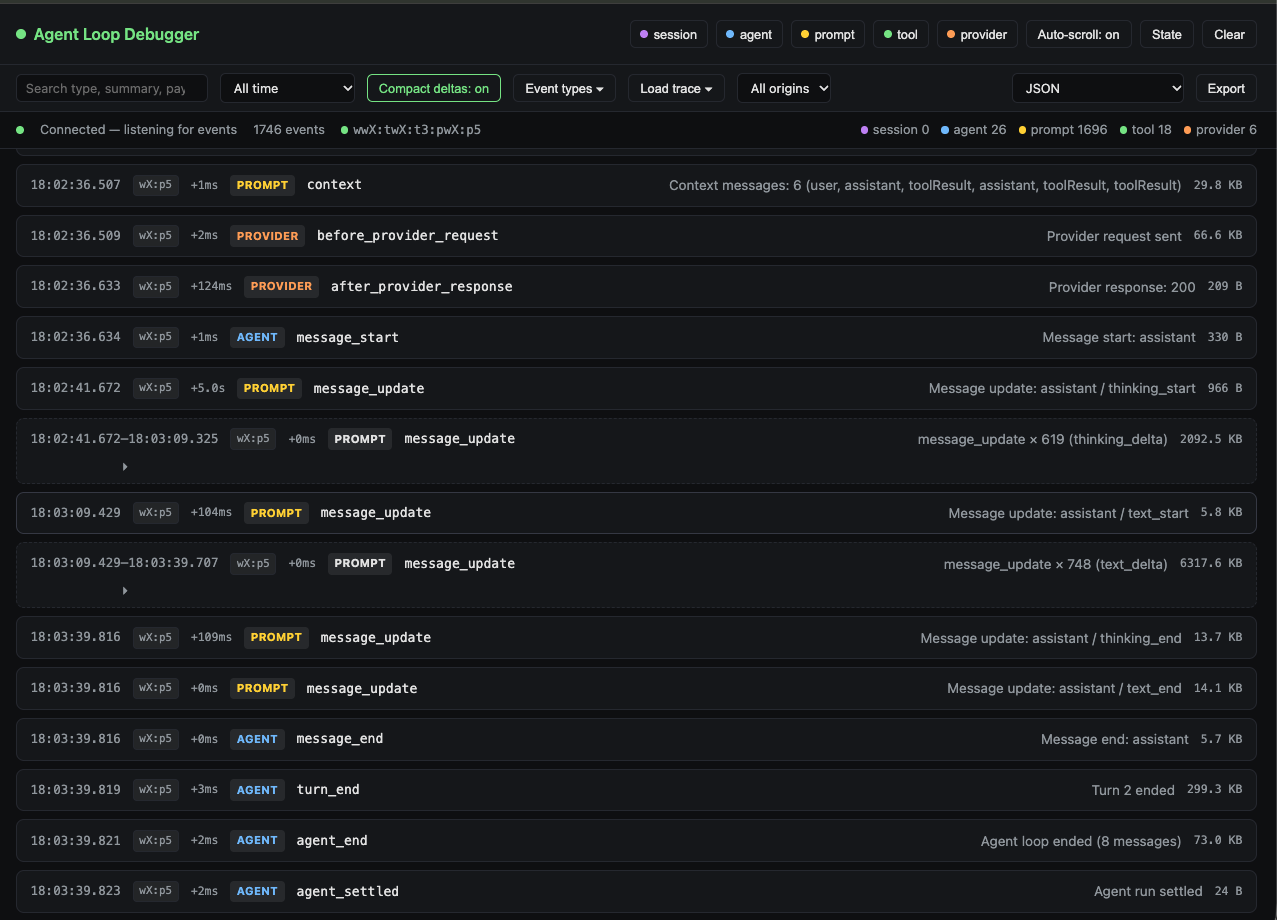Image resolution: width=1277 pixels, height=920 pixels.
Task: Click the green dot beside Agent Loop Debugger
Action: click(x=21, y=34)
